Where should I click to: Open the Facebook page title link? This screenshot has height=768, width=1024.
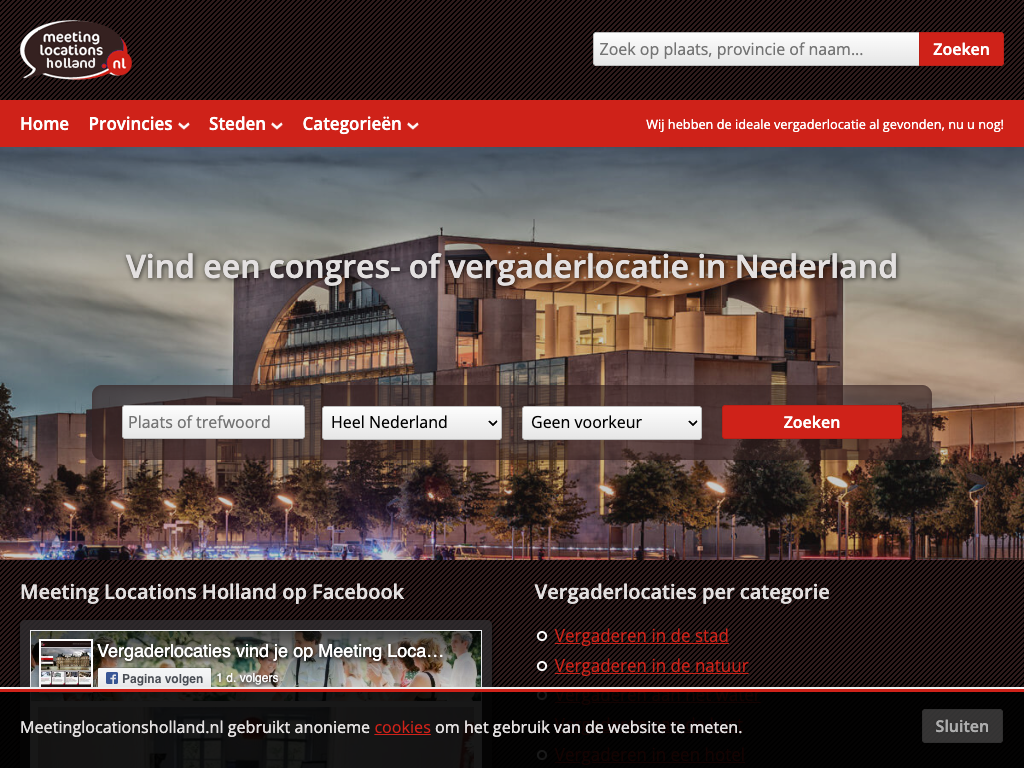click(x=270, y=651)
